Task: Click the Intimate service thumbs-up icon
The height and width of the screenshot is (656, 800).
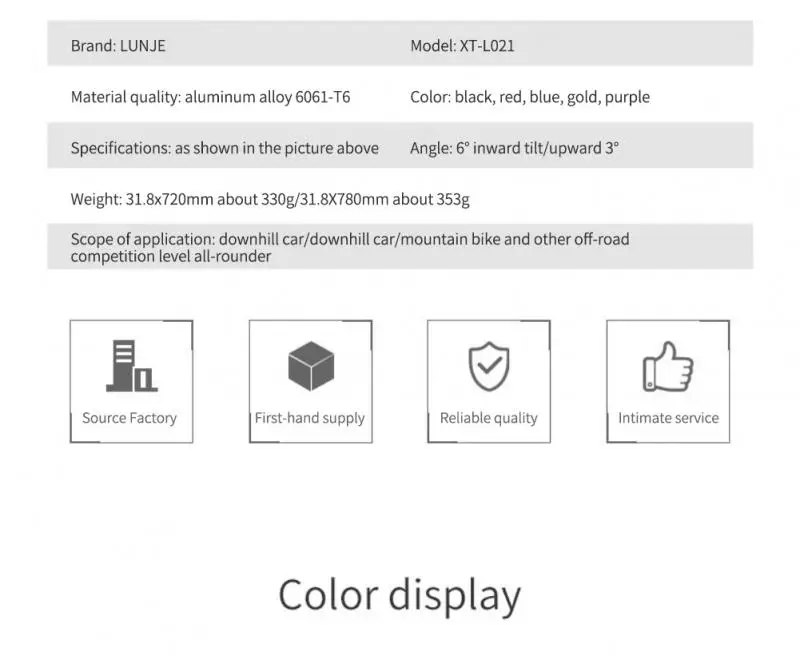Action: click(x=668, y=367)
